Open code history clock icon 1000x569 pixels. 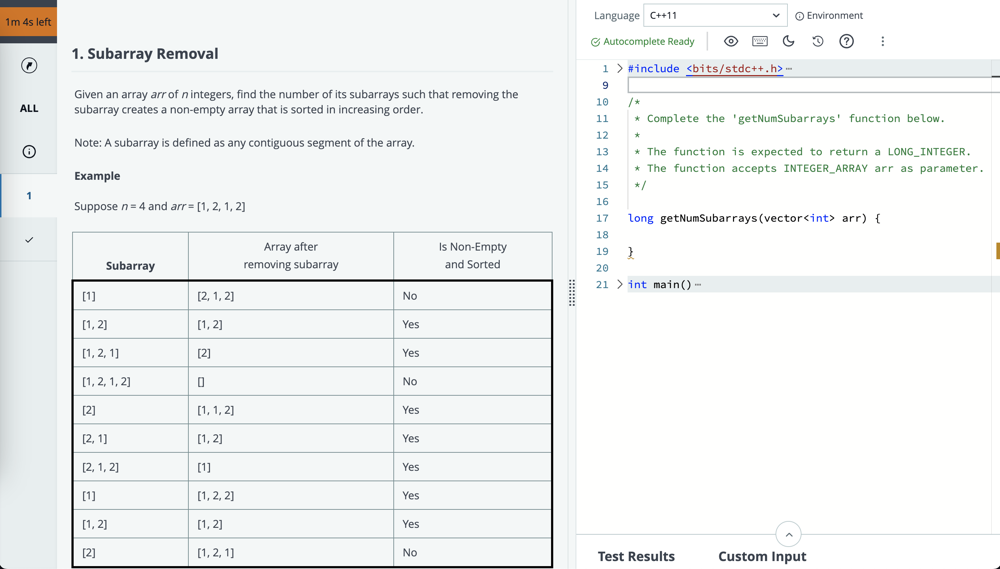(x=817, y=42)
